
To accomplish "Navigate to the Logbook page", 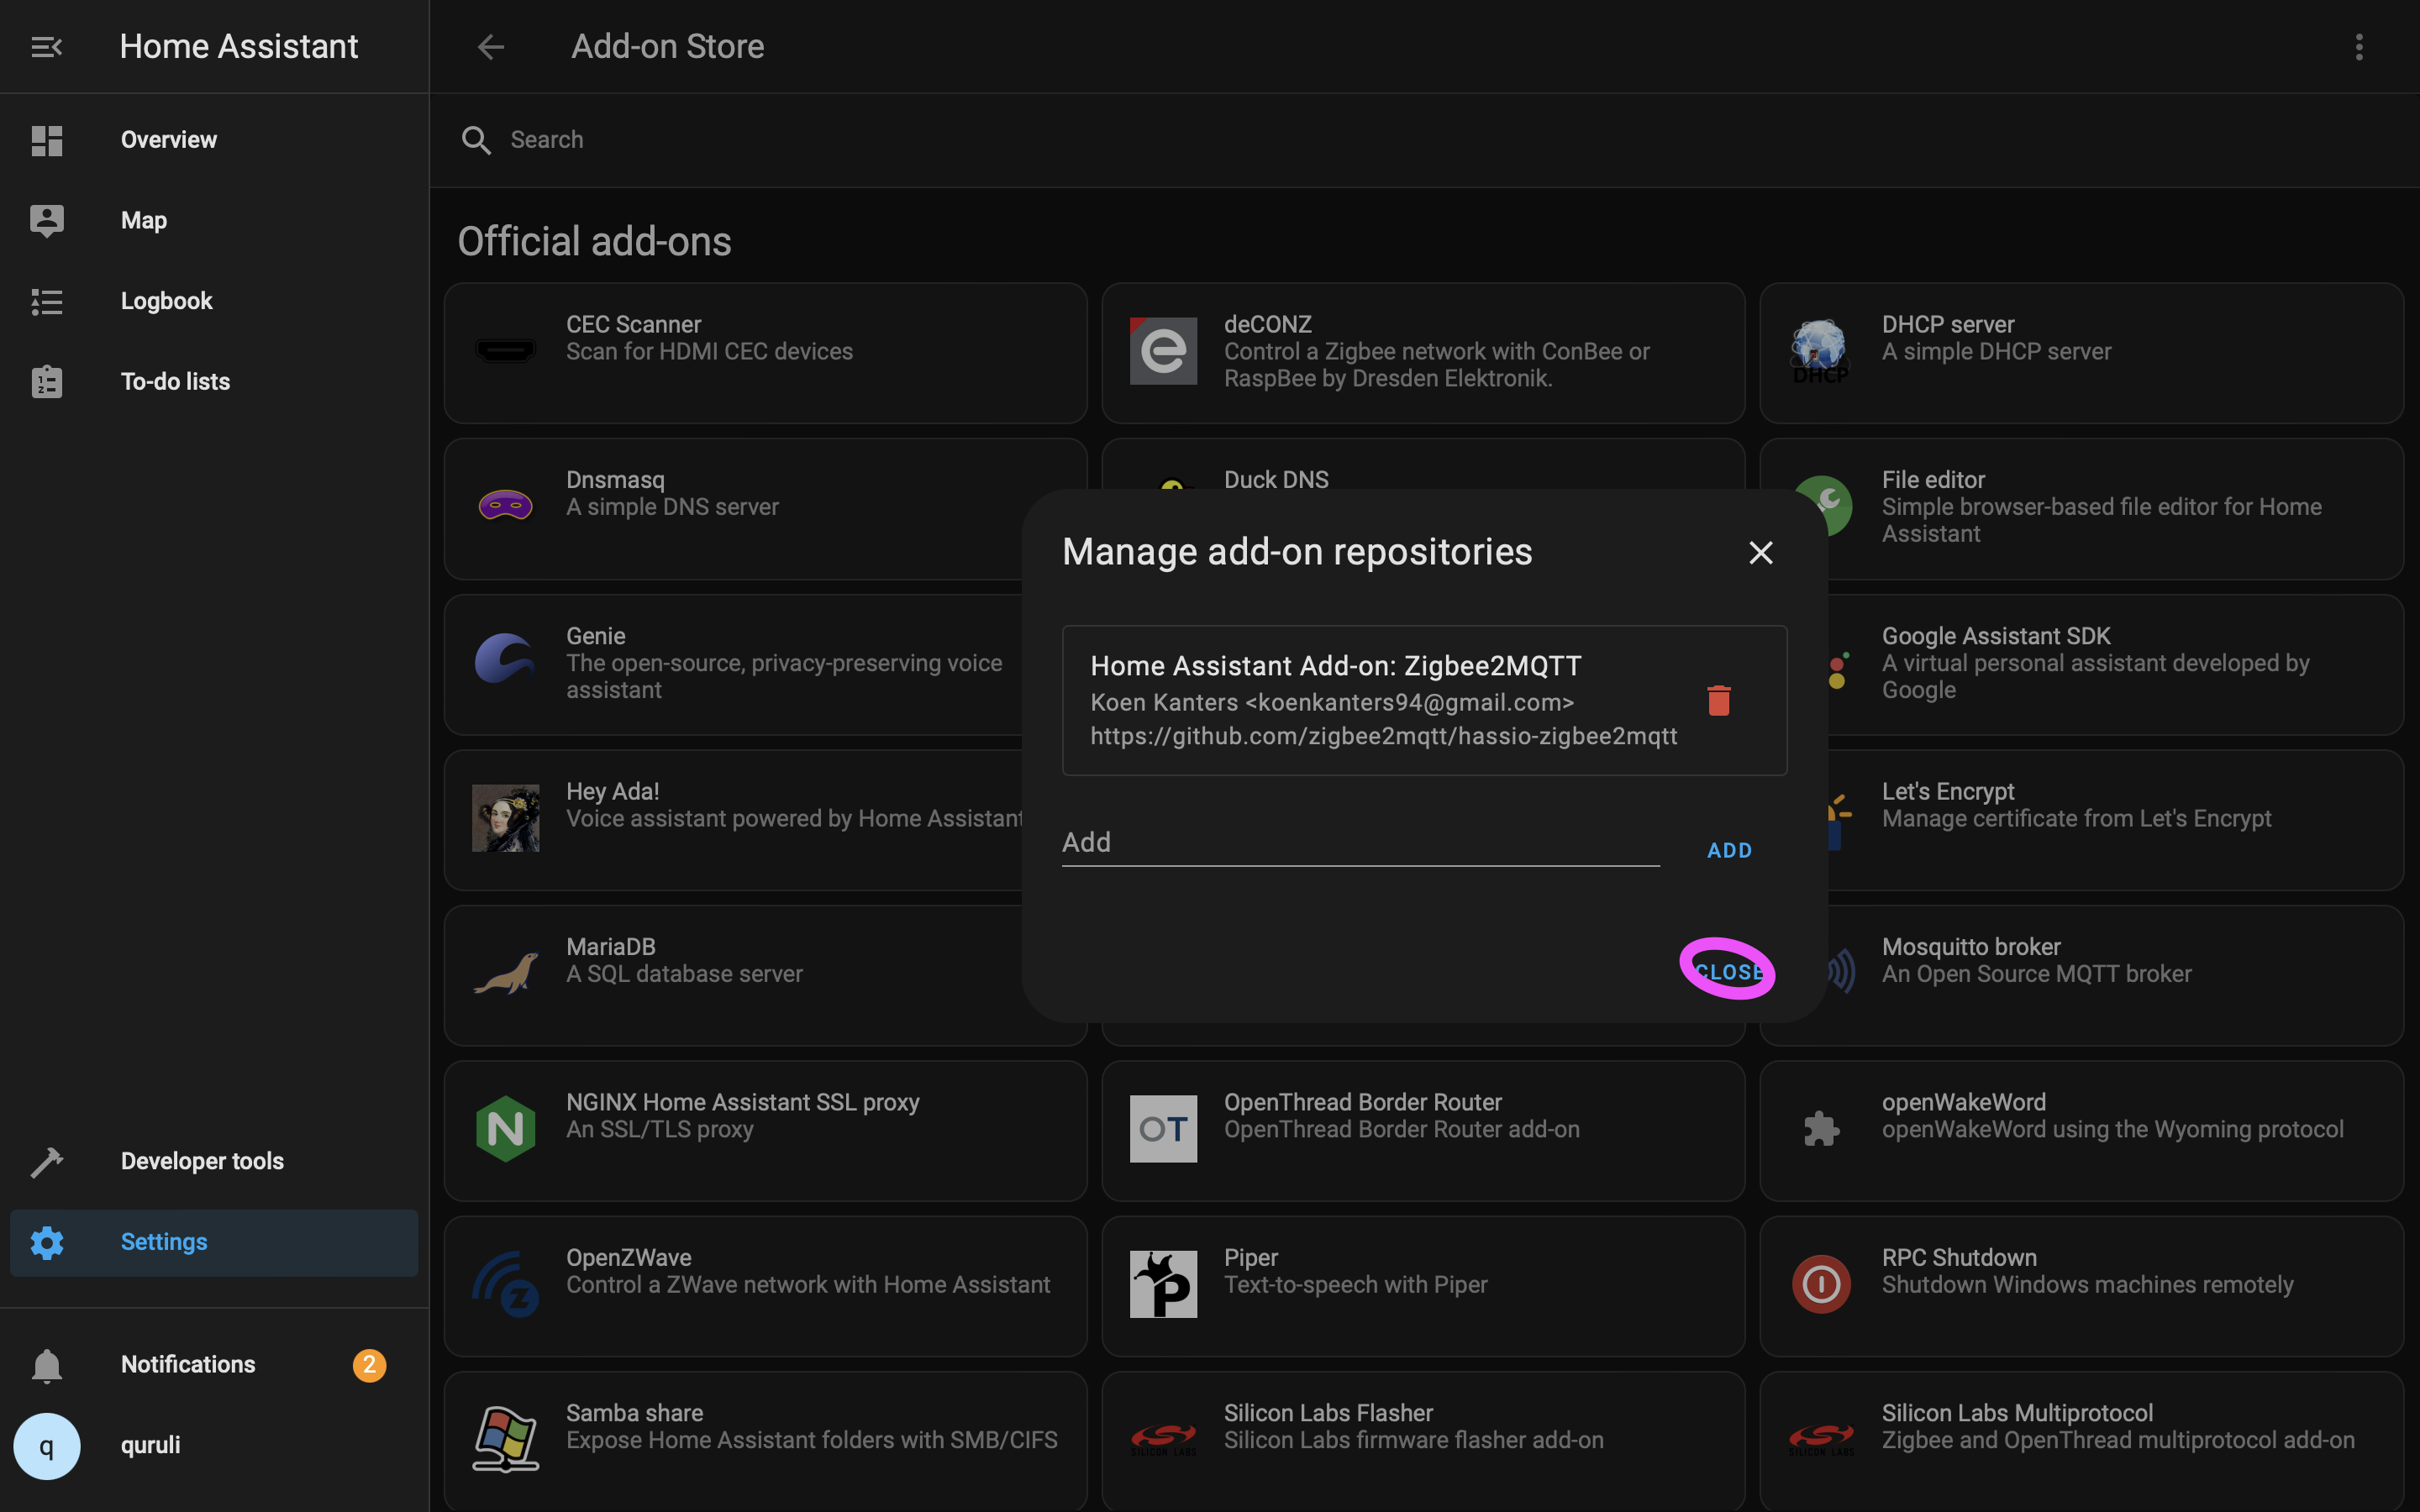I will (166, 301).
